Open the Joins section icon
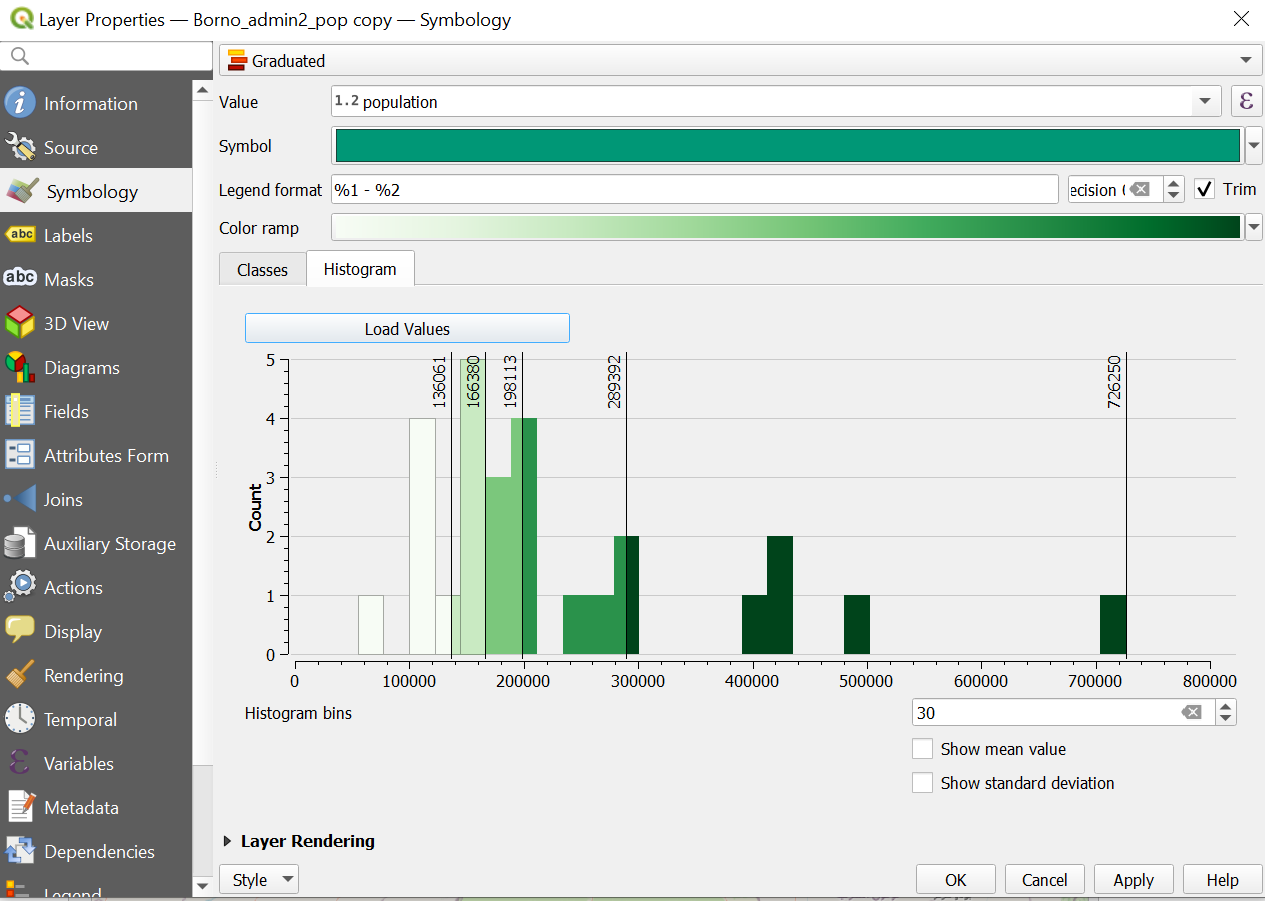Viewport: 1265px width, 901px height. 20,499
